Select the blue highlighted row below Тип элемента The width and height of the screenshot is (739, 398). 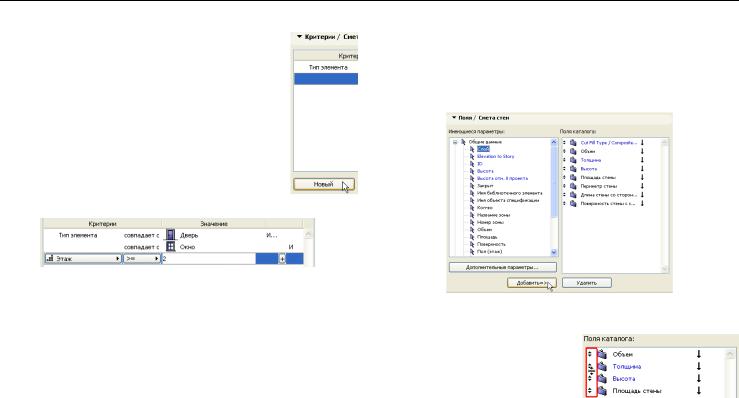click(326, 79)
